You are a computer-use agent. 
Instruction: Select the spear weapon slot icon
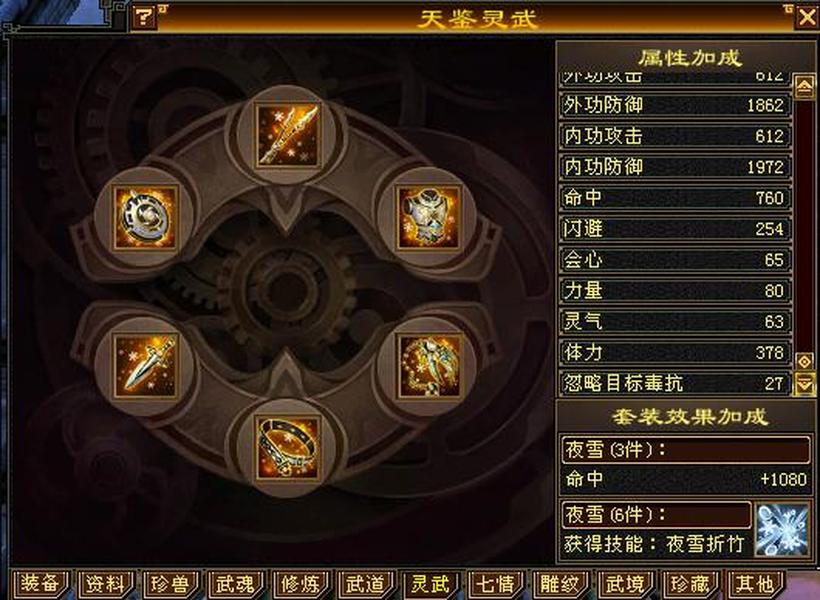[287, 135]
